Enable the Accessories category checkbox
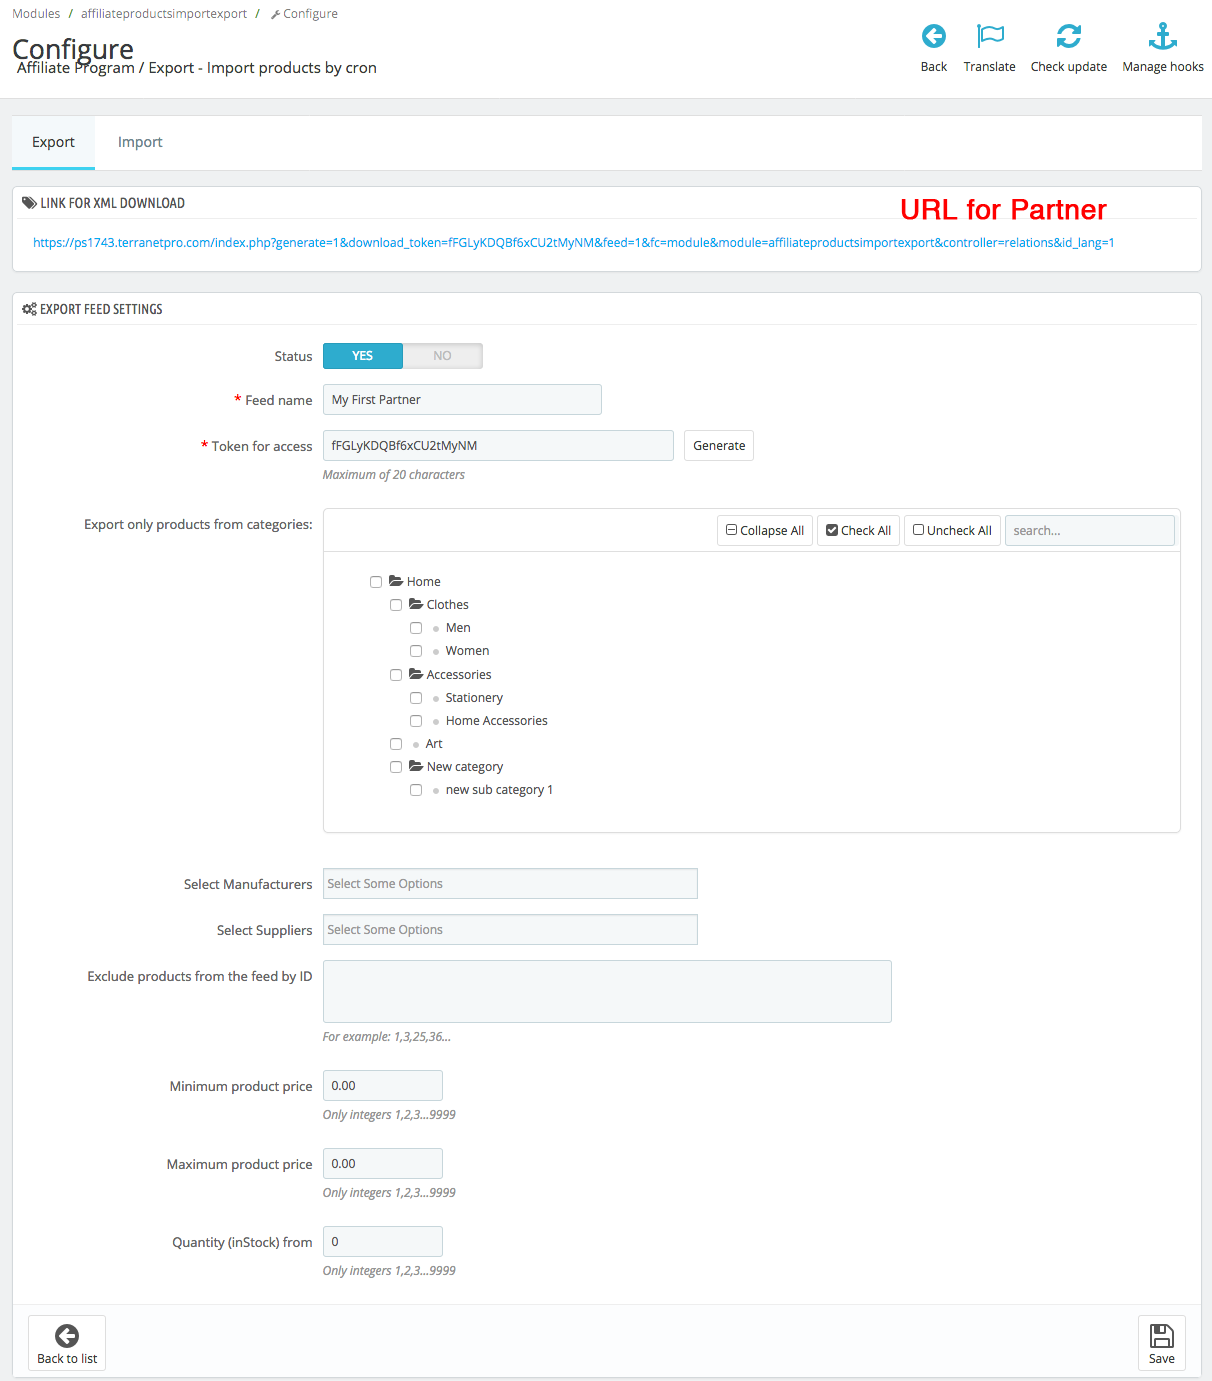 pos(396,675)
